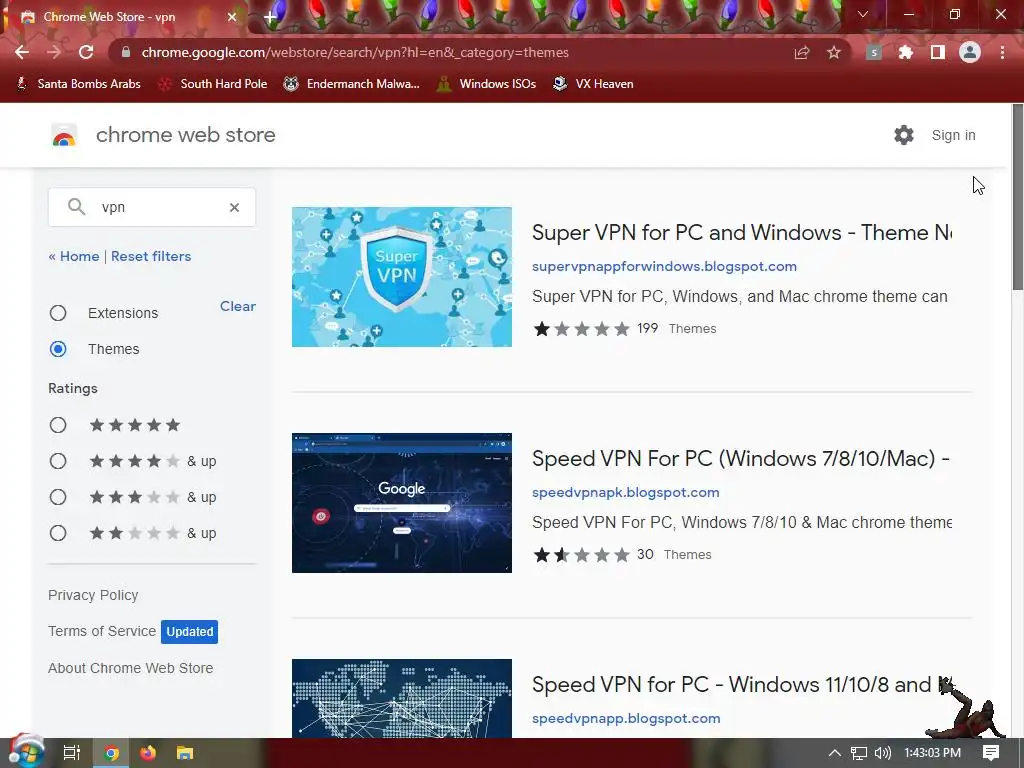Click the address bar URL

(x=355, y=52)
